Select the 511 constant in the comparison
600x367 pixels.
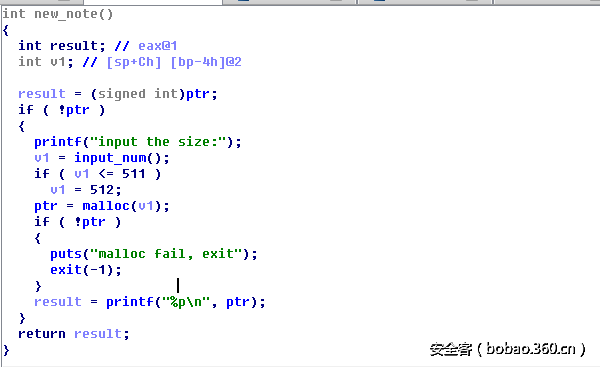[134, 174]
